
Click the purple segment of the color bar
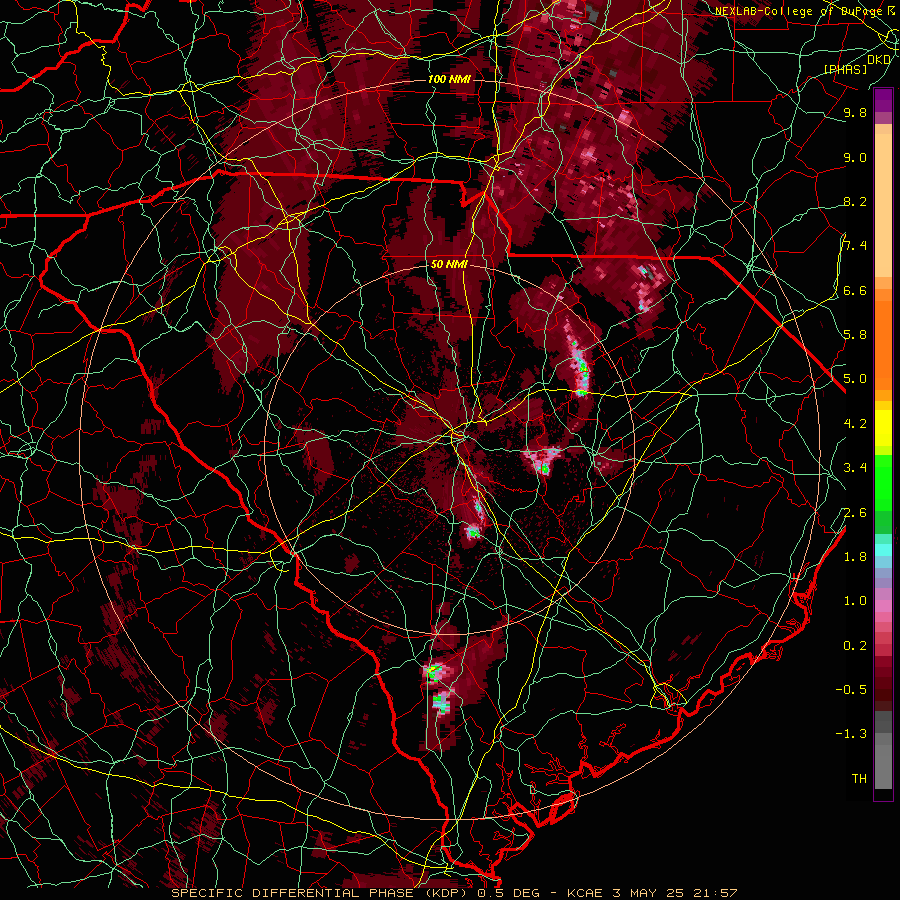pyautogui.click(x=883, y=100)
